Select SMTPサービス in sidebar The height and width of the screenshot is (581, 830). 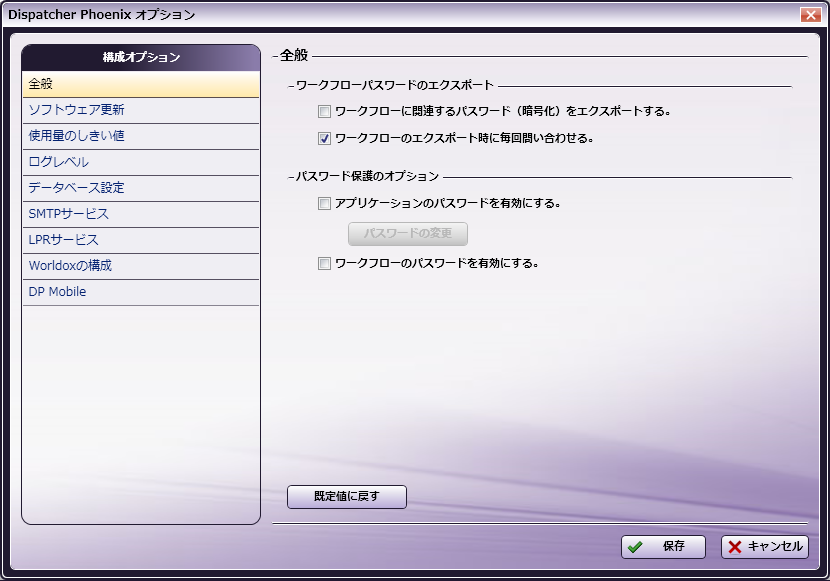coord(141,214)
